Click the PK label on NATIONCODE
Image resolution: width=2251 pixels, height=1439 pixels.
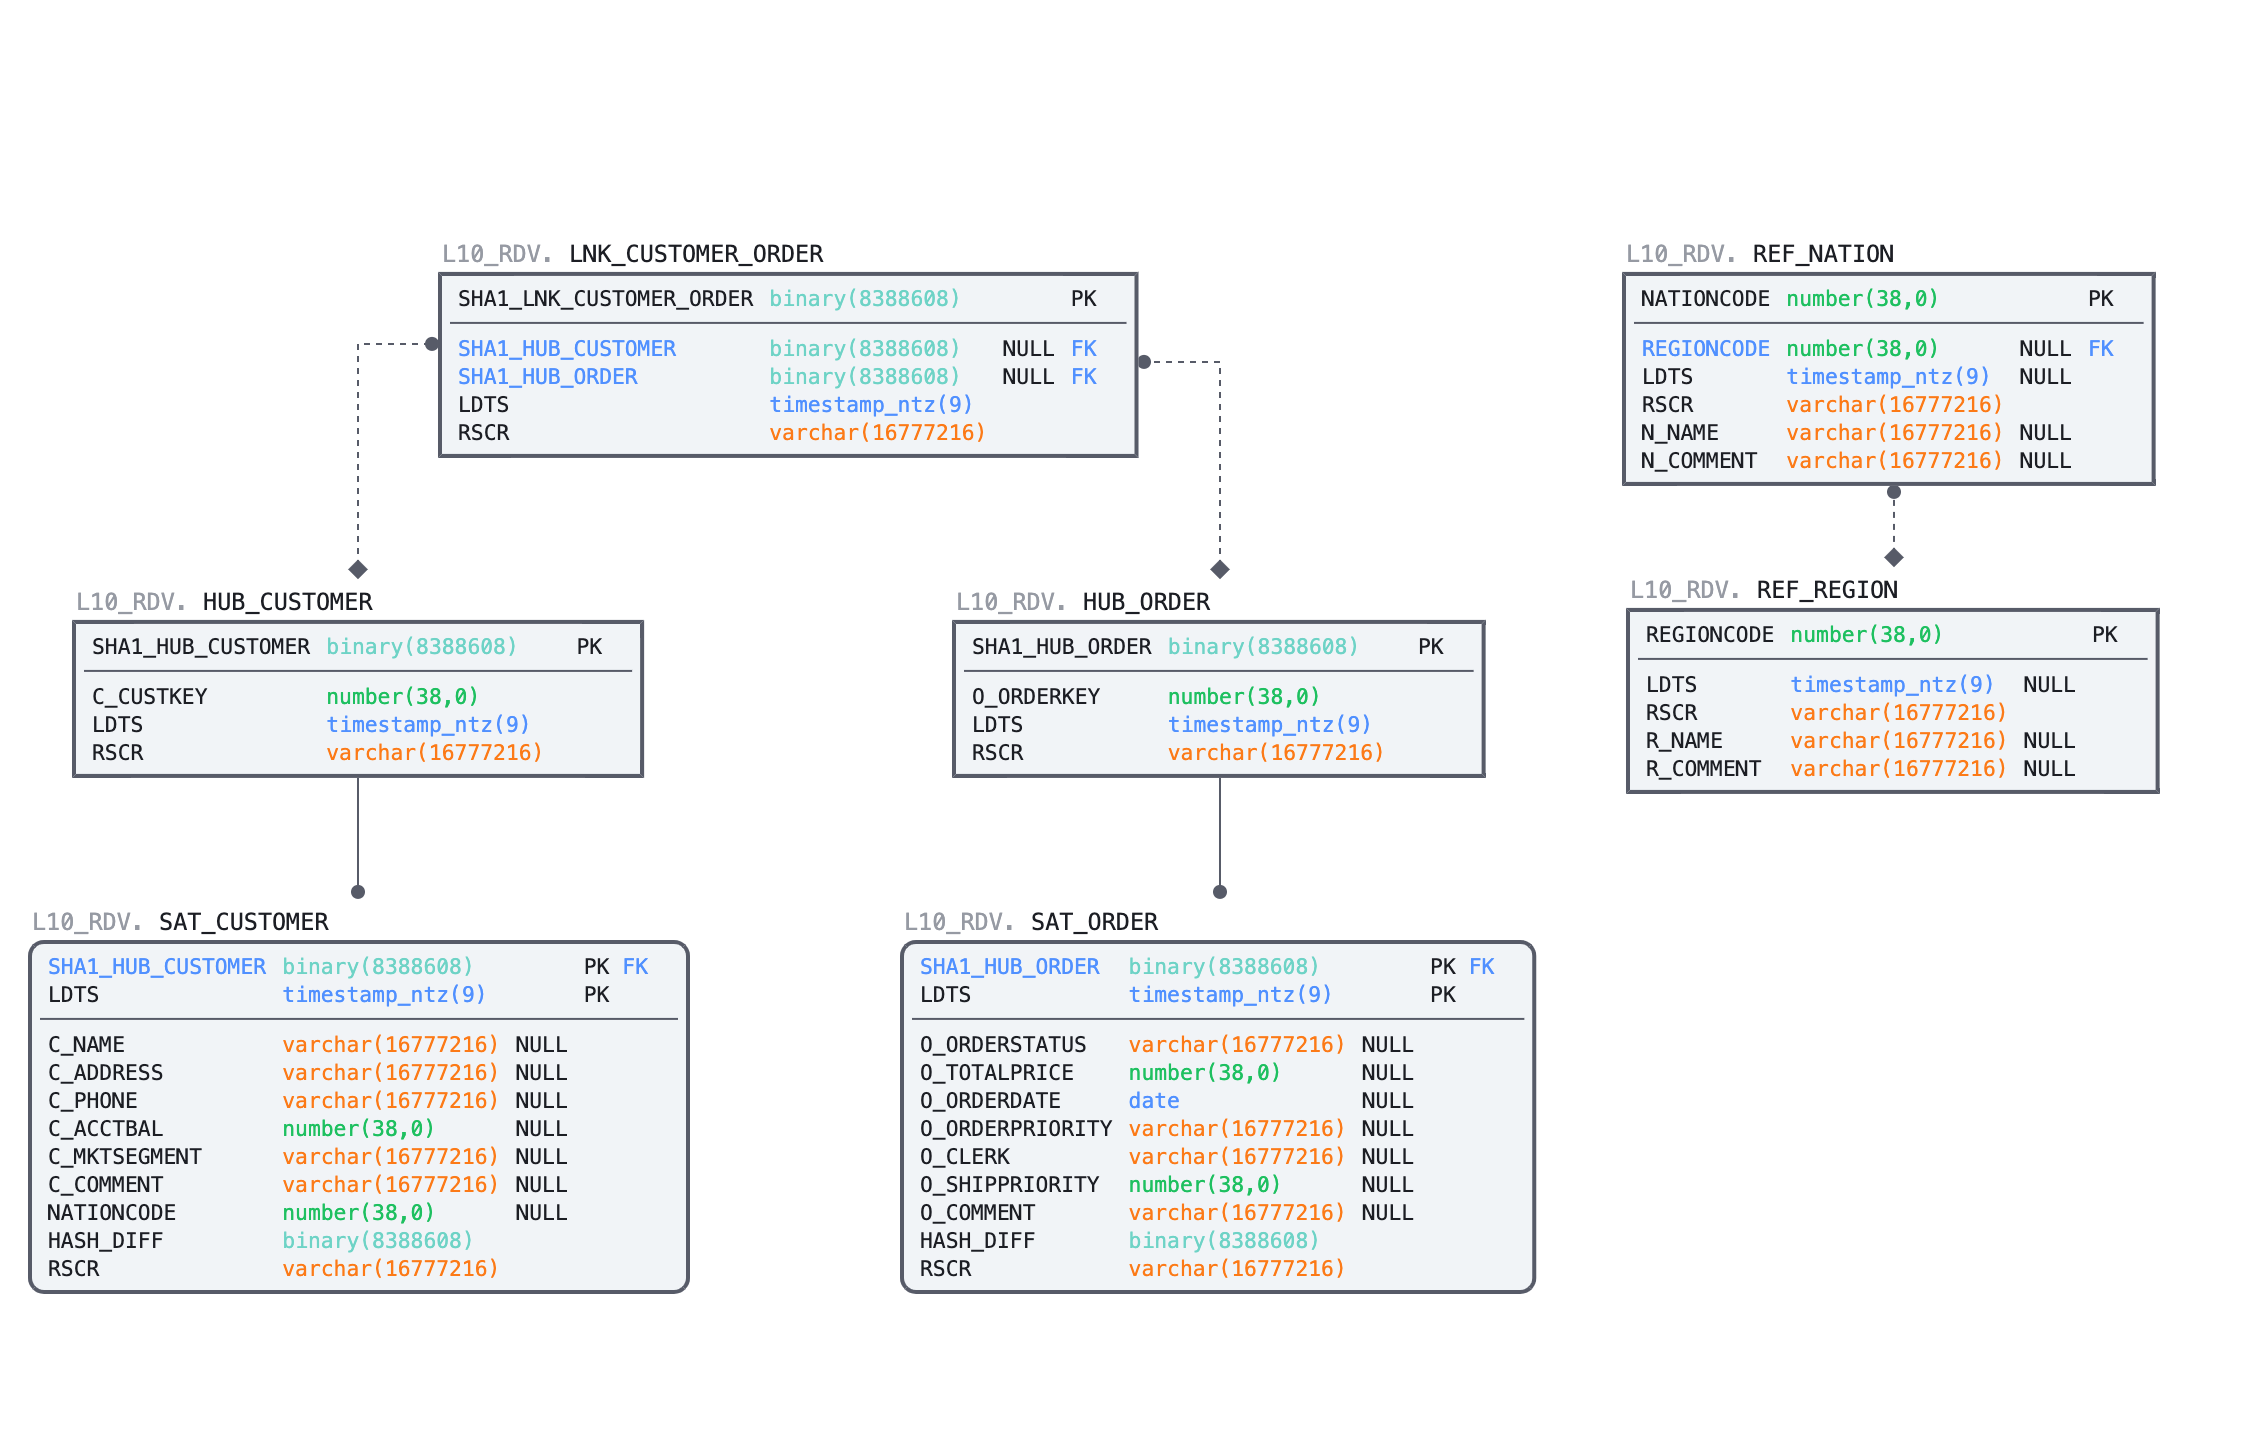[x=2101, y=298]
